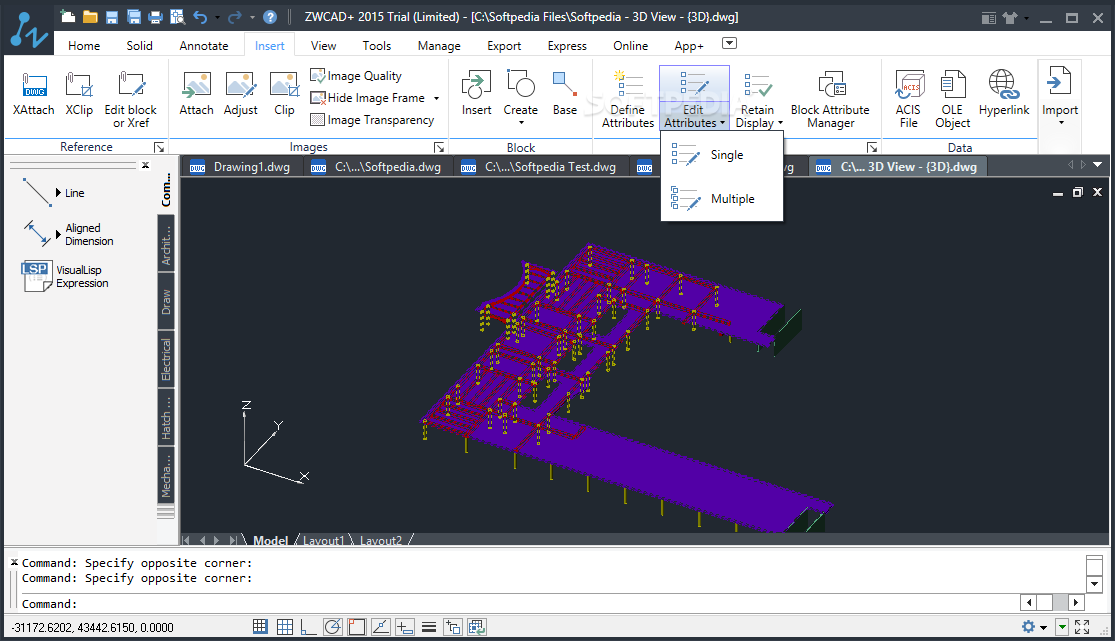Click Image Quality option

coord(356,75)
